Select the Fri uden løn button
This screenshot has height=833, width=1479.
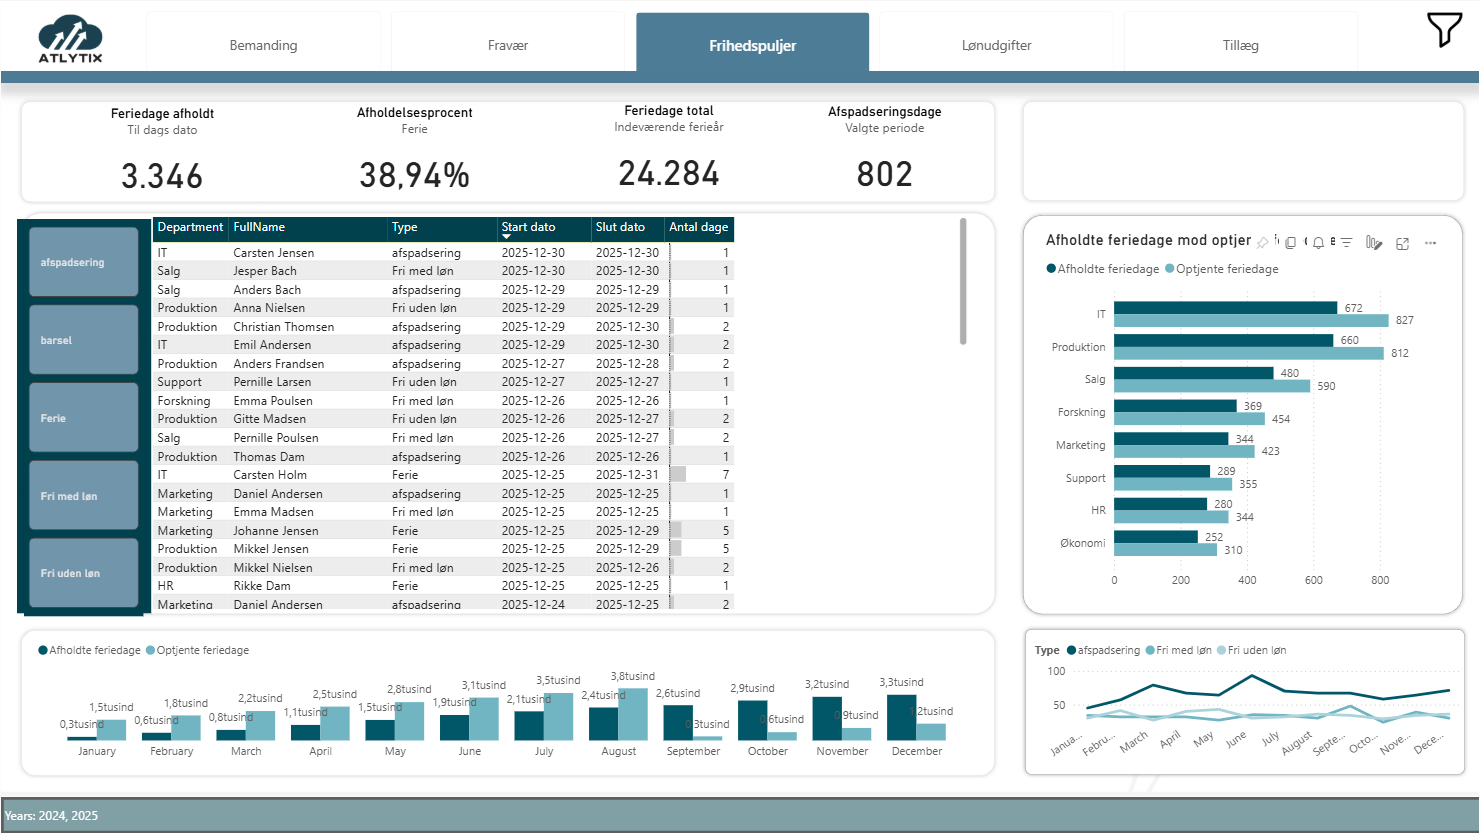[x=84, y=573]
